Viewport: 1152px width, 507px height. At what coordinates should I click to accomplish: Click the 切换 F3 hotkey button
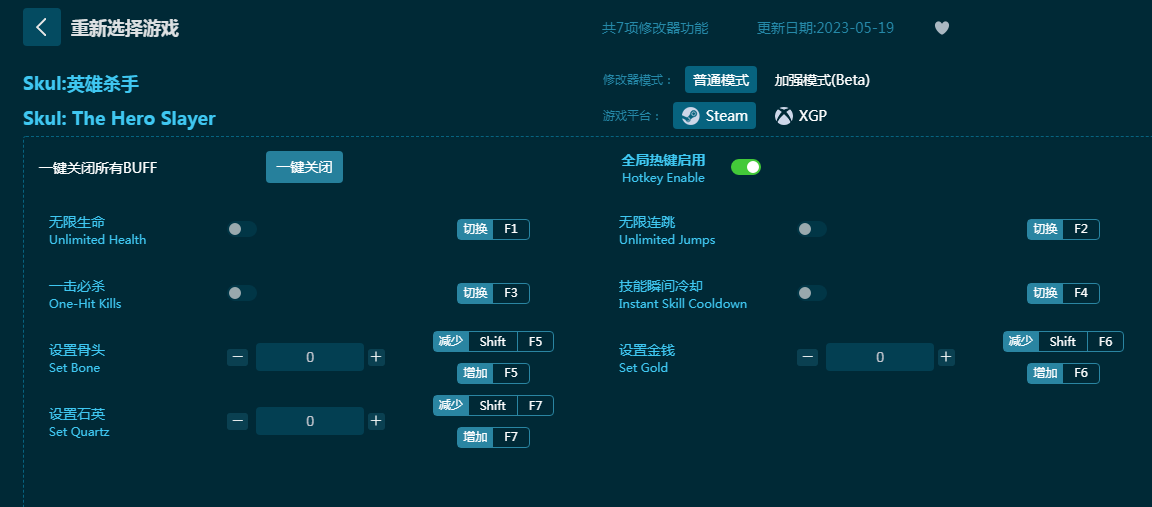coord(493,293)
